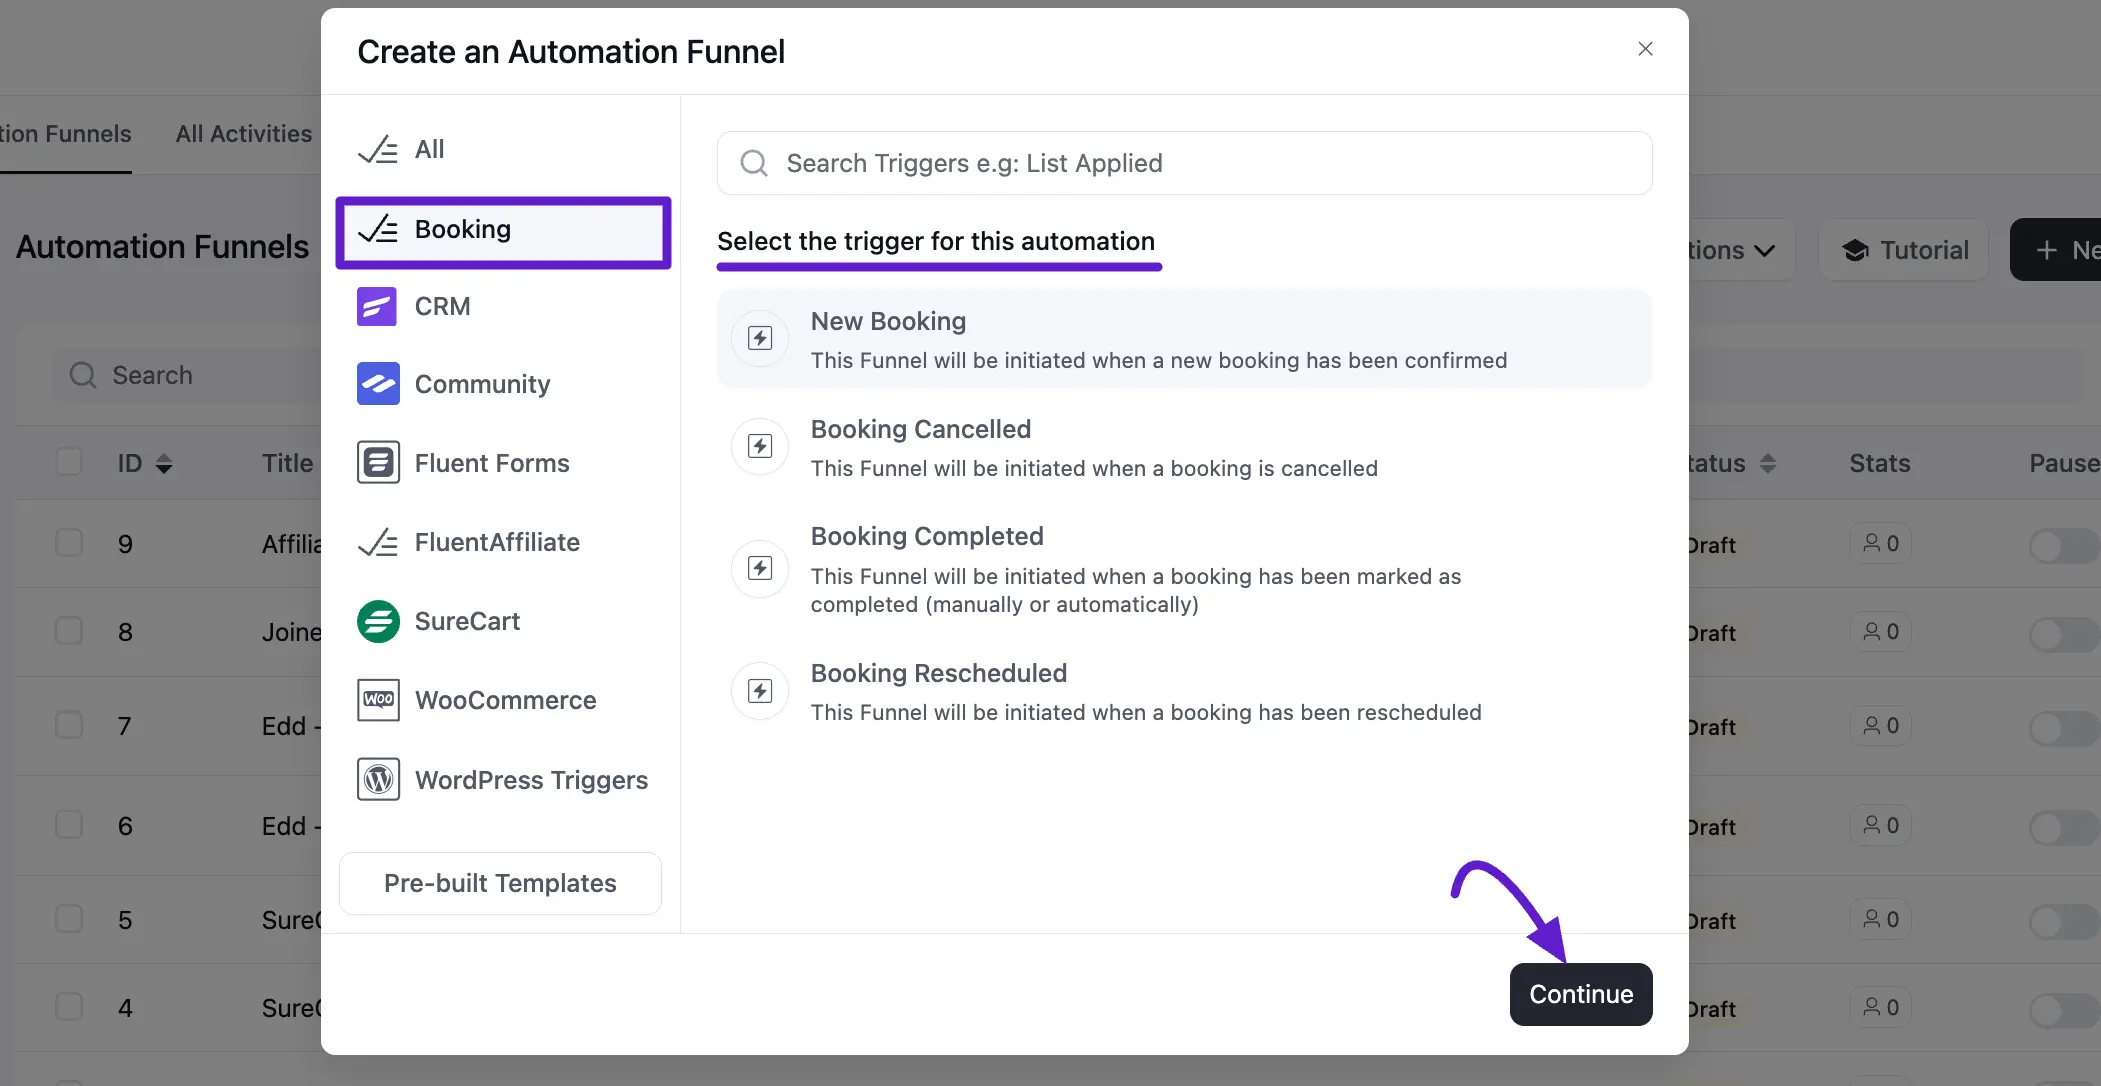Click the Tutorial button
This screenshot has width=2101, height=1086.
click(1904, 250)
